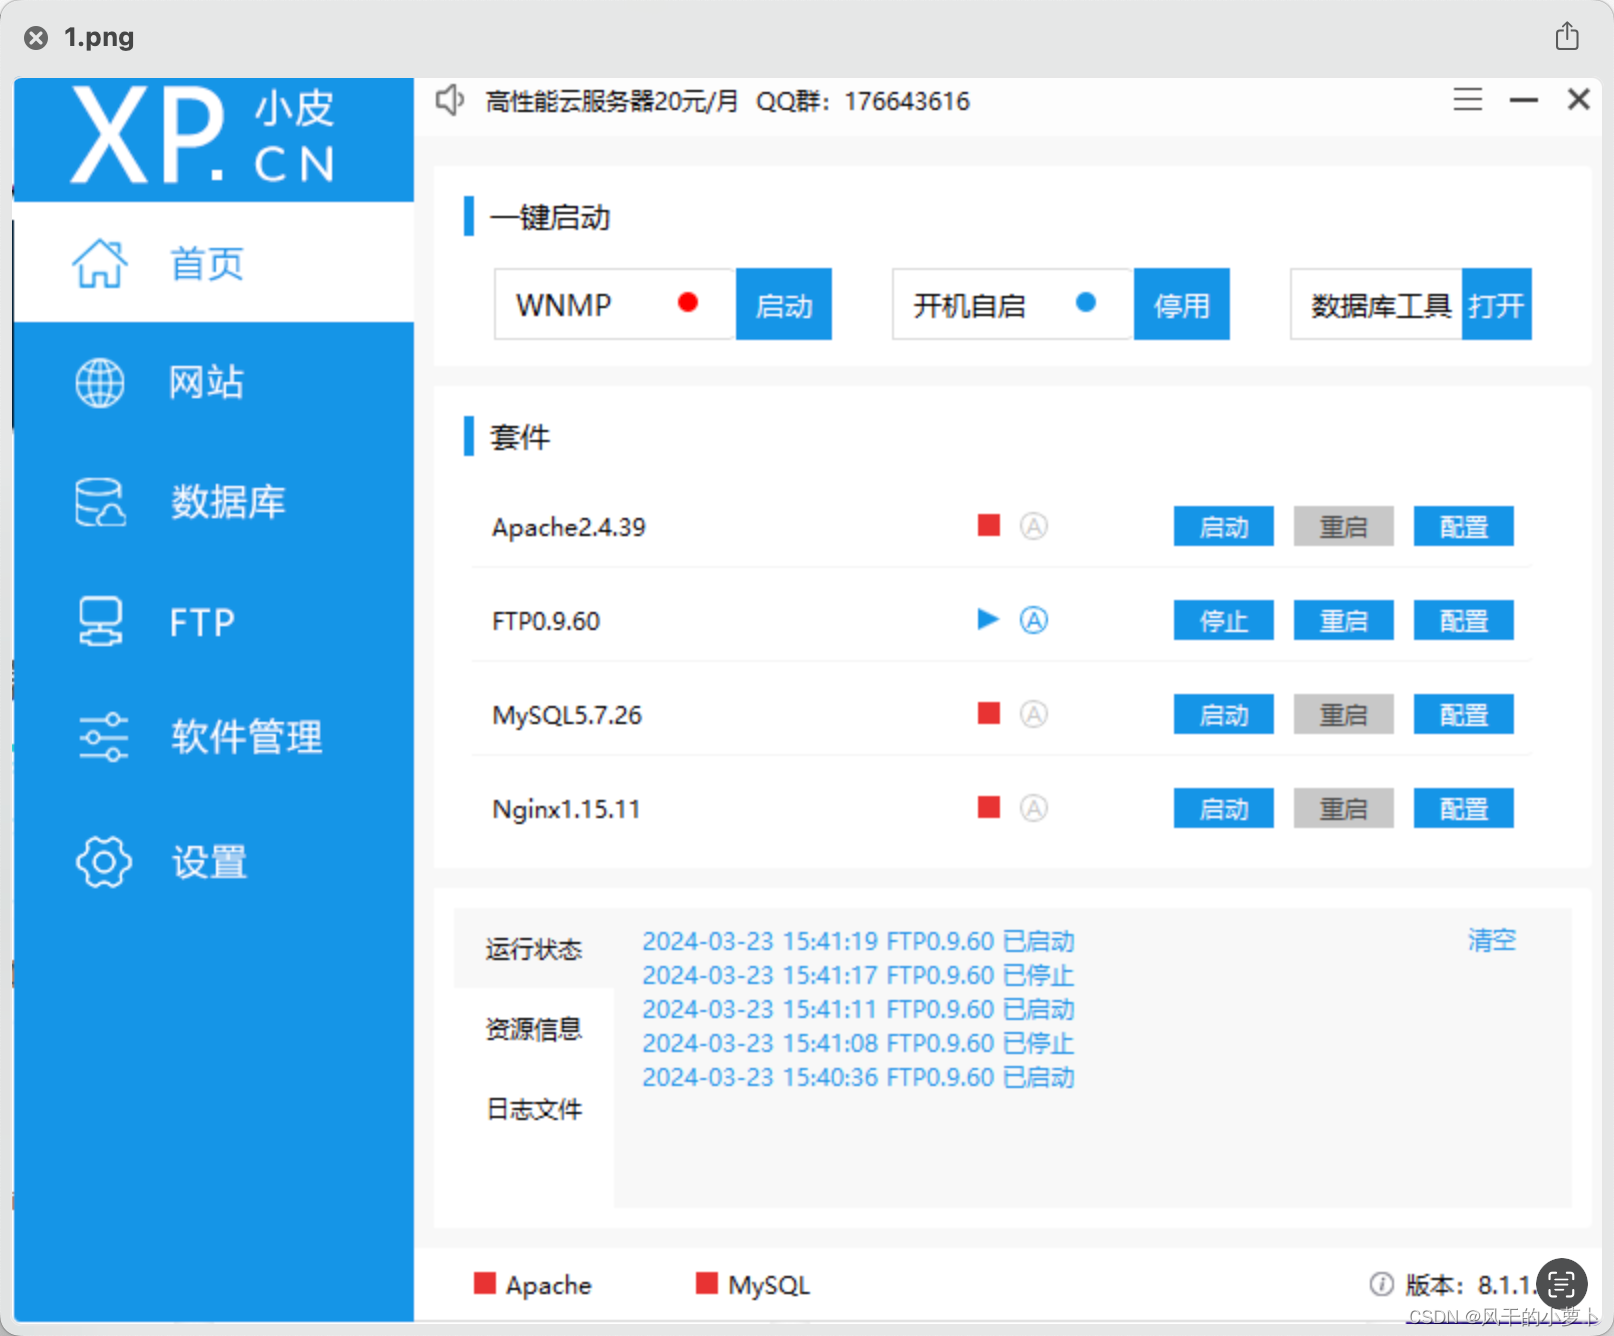Restart FTP0.9.60 with 重启 button
The height and width of the screenshot is (1336, 1614).
pos(1344,620)
